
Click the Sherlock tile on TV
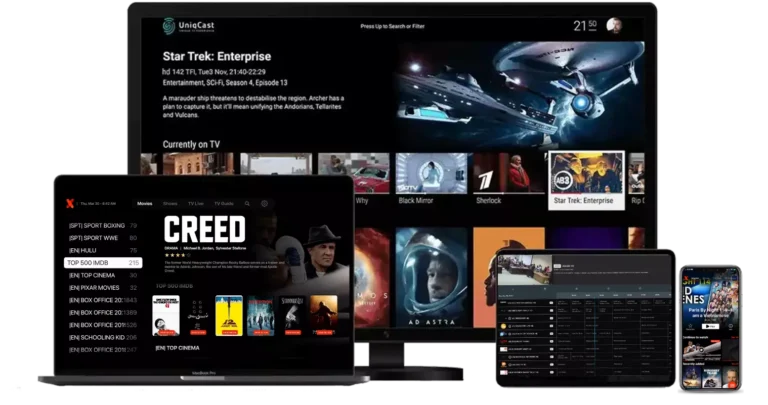[x=508, y=179]
